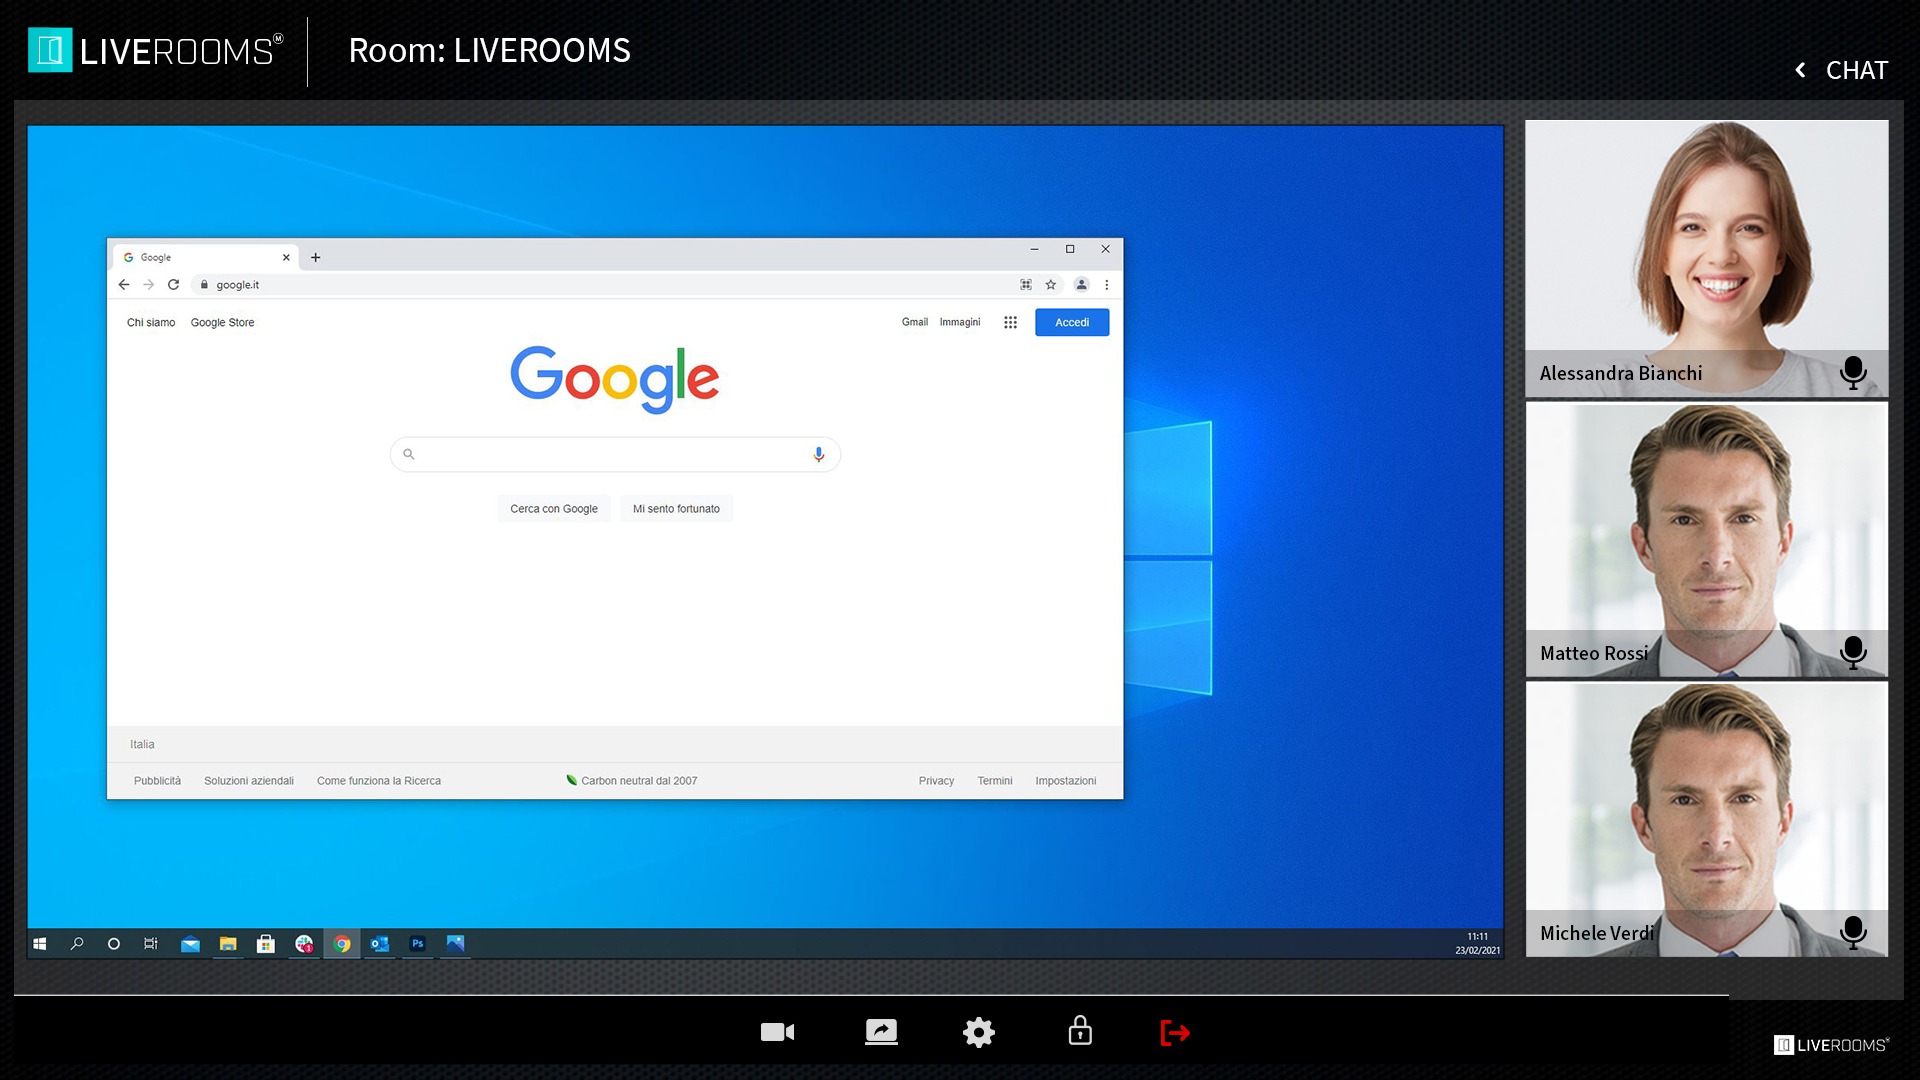Open Microsoft Store from taskbar

[x=266, y=944]
